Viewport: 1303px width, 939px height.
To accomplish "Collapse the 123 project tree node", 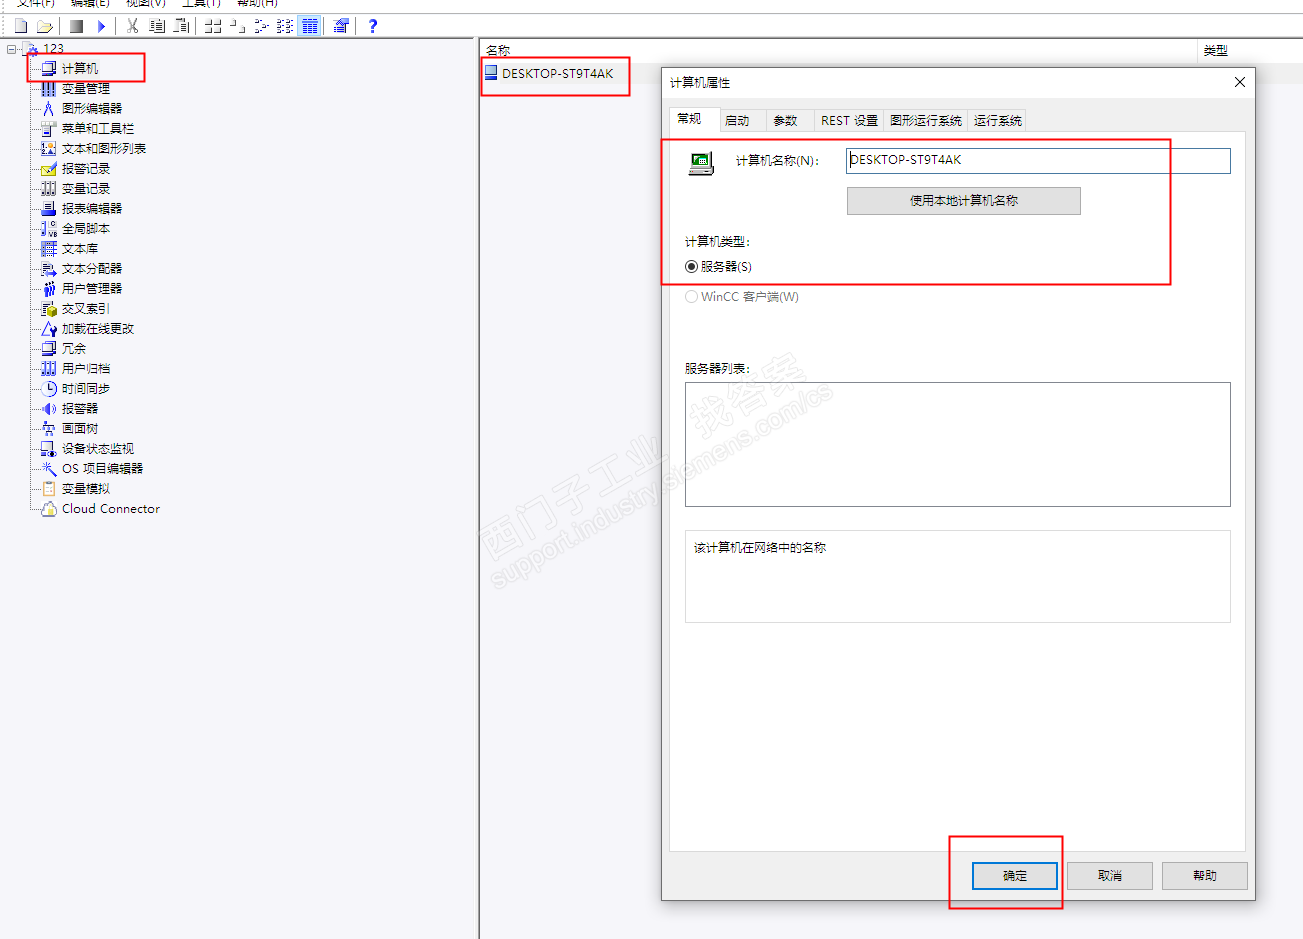I will [12, 48].
